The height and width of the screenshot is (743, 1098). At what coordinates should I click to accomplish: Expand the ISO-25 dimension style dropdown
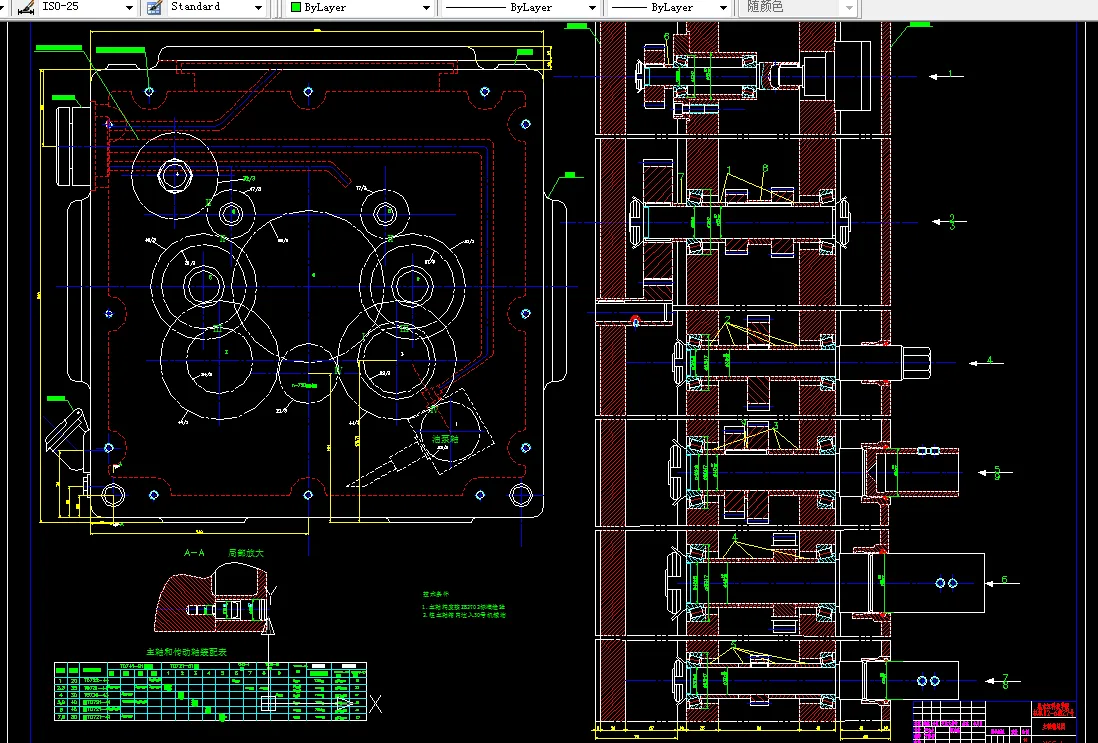pyautogui.click(x=129, y=8)
